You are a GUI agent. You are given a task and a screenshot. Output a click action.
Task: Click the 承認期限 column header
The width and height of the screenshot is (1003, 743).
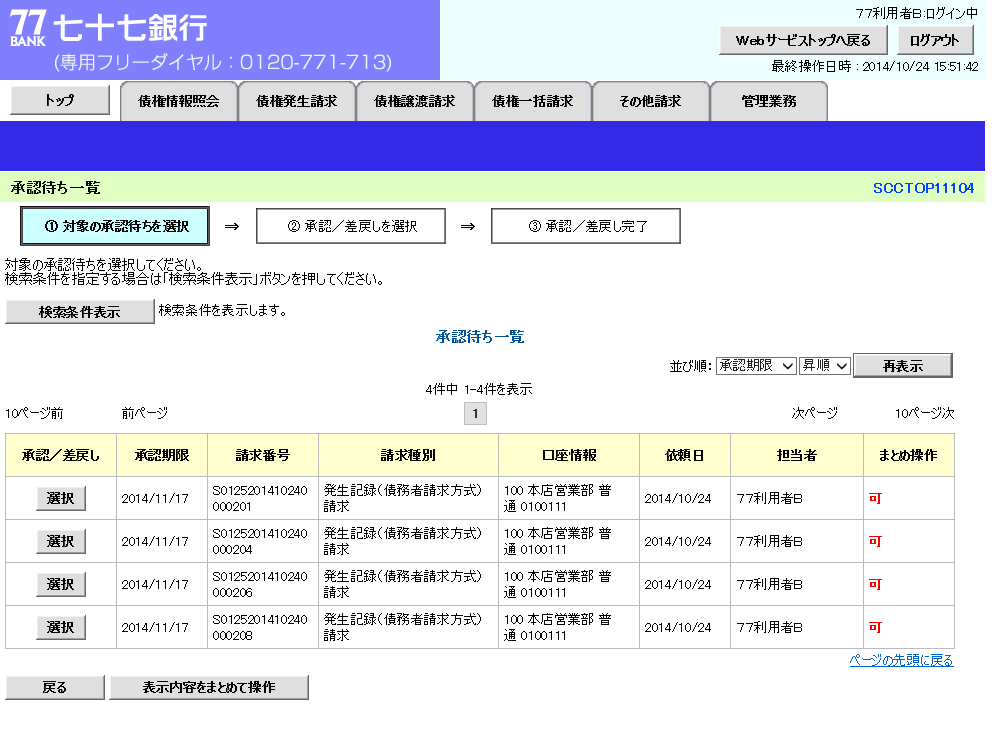(162, 455)
